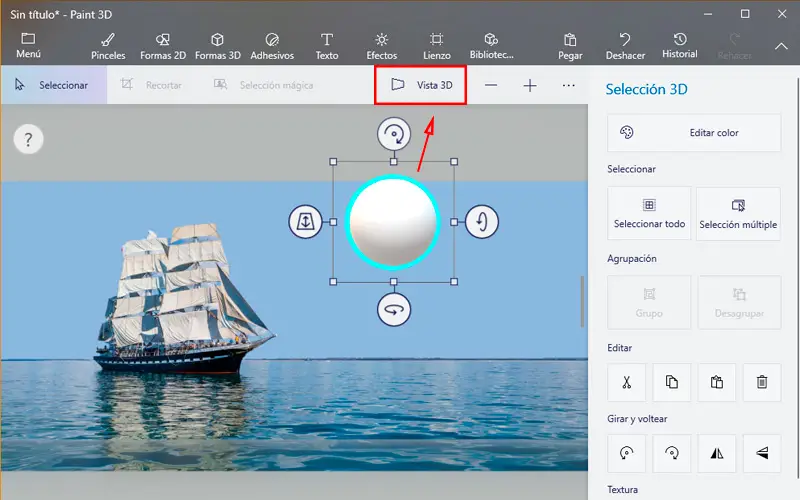Click the sailing ship in the image
Viewport: 800px width, 500px height.
pos(184,301)
